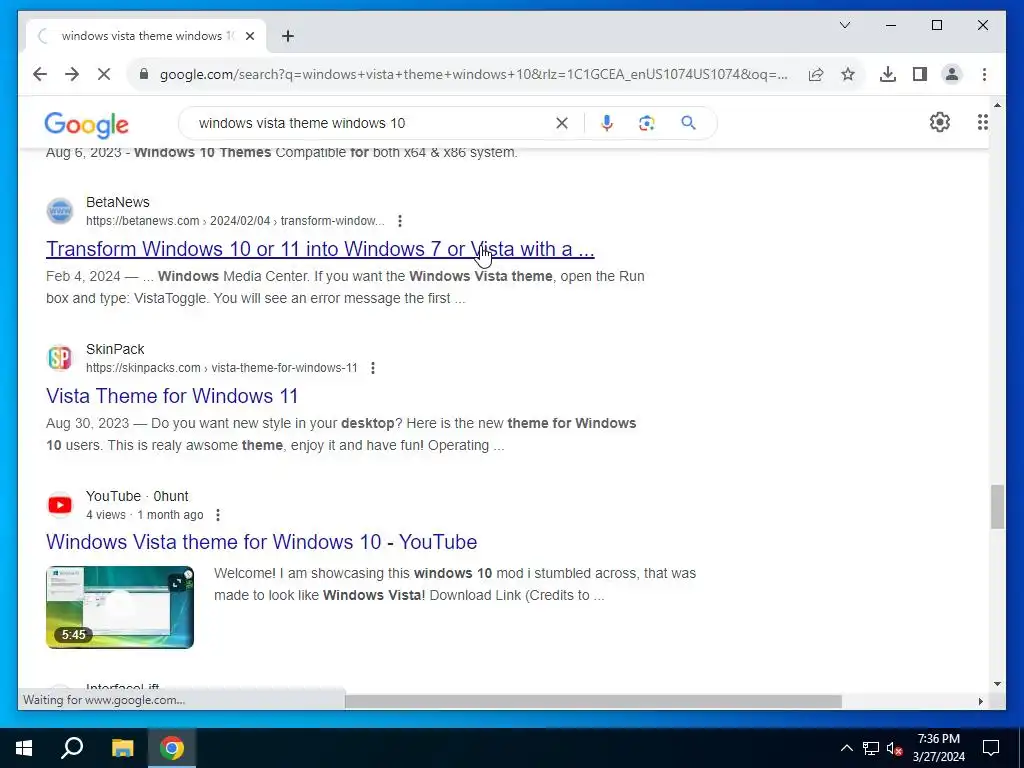Open tab search dropdown arrow
This screenshot has width=1024, height=768.
click(845, 25)
